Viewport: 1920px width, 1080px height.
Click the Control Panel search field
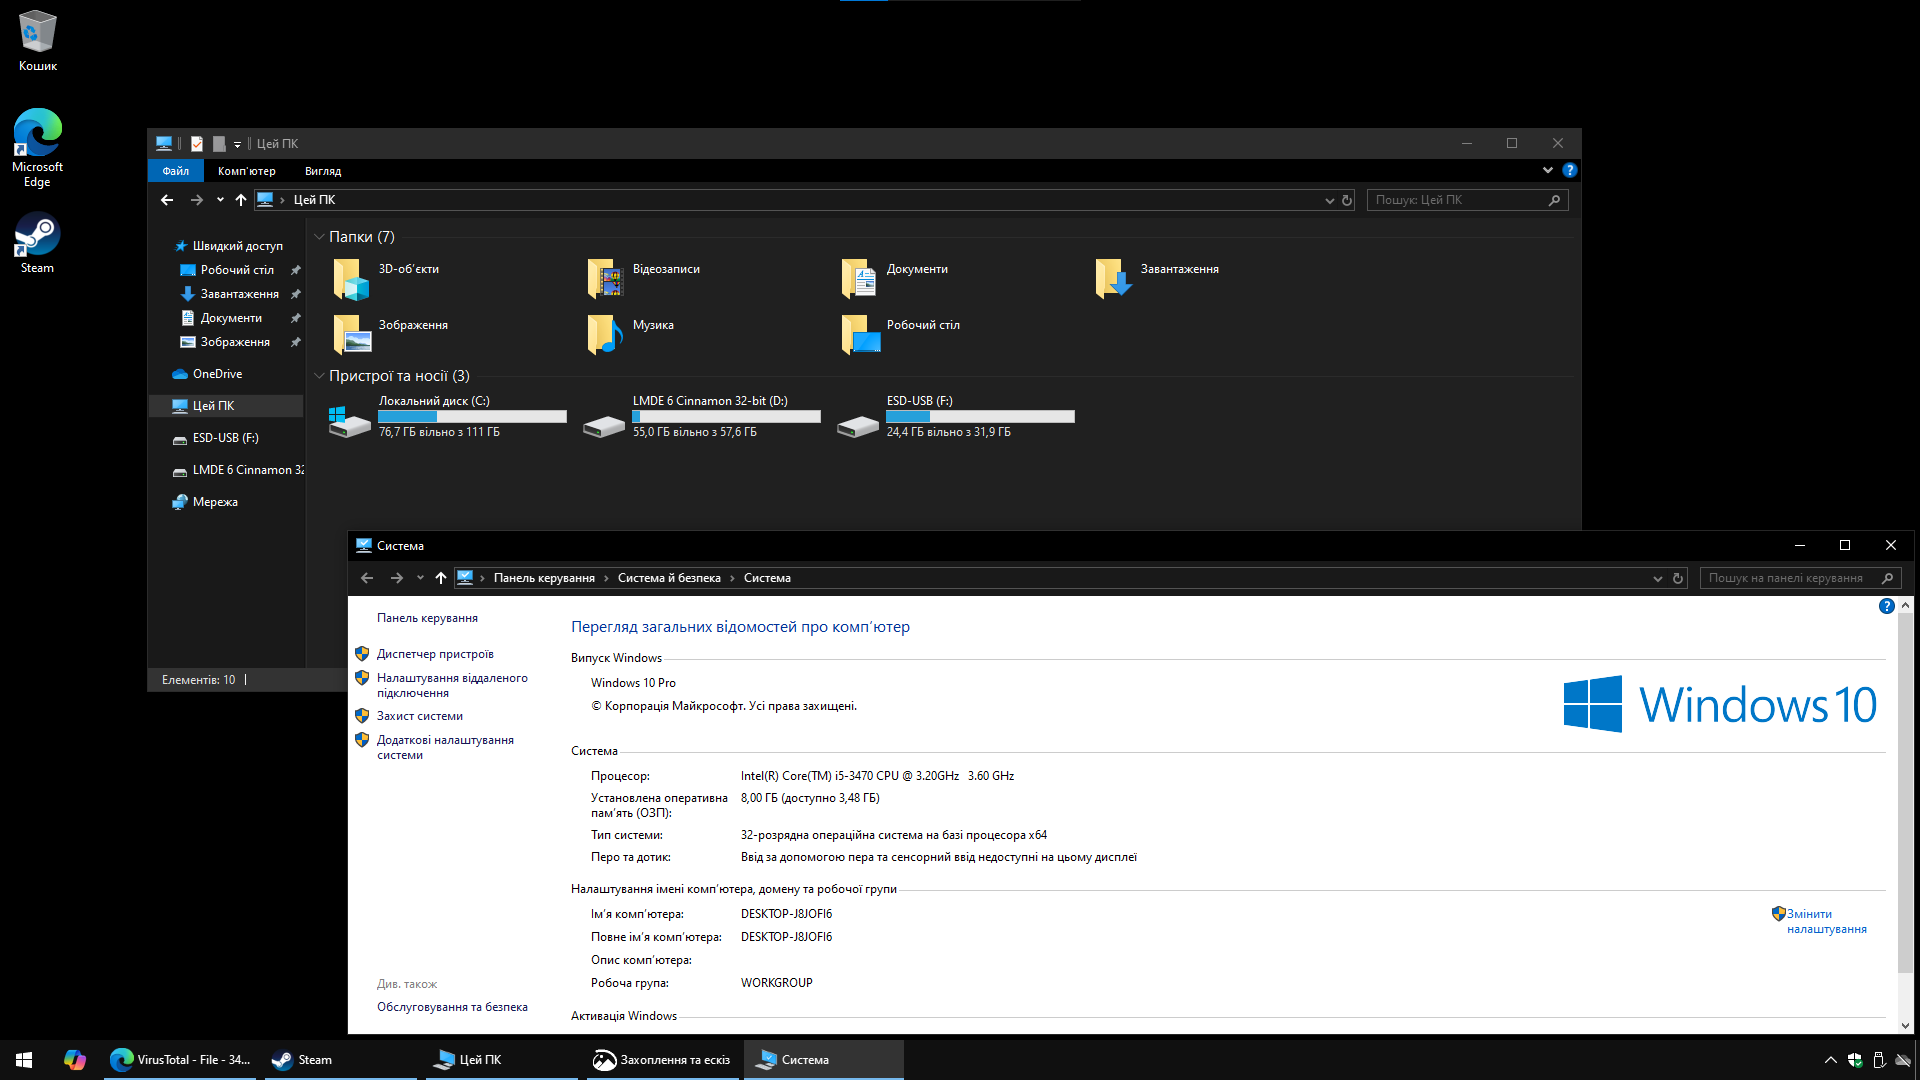point(1800,578)
